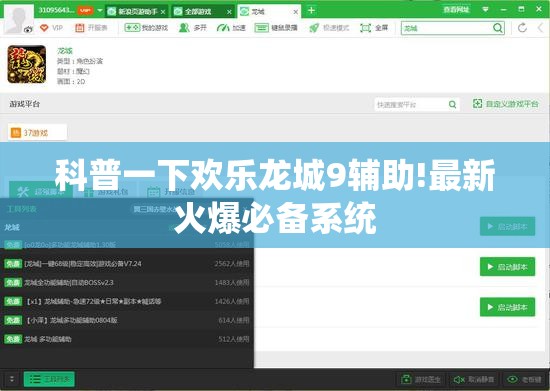Select script 龙城 多功能辅助 with 512 users
This screenshot has width=550, height=391.
pyautogui.click(x=127, y=339)
